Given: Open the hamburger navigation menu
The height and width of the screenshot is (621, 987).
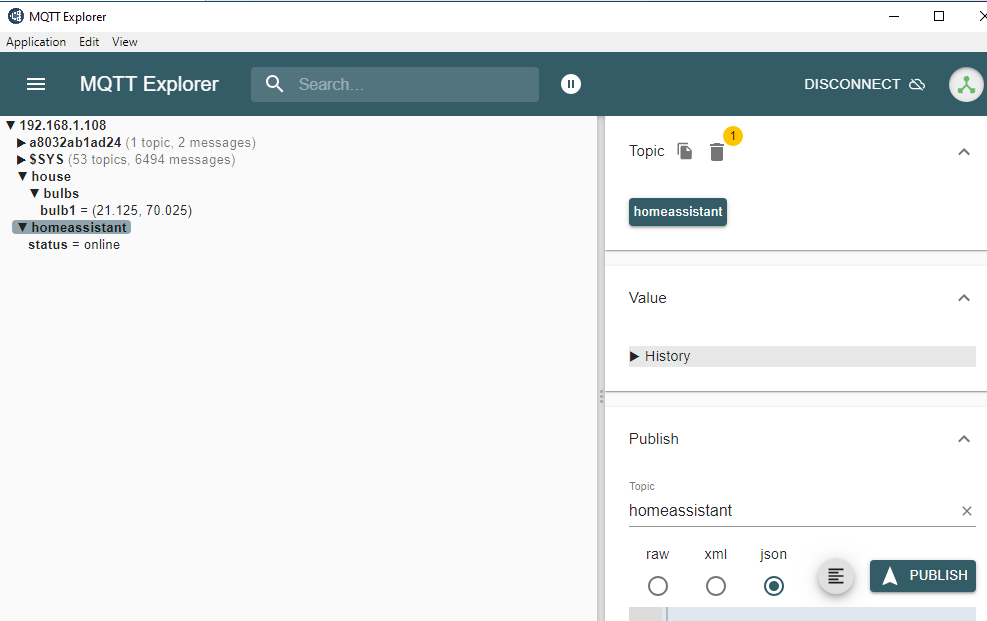Looking at the screenshot, I should click(36, 84).
